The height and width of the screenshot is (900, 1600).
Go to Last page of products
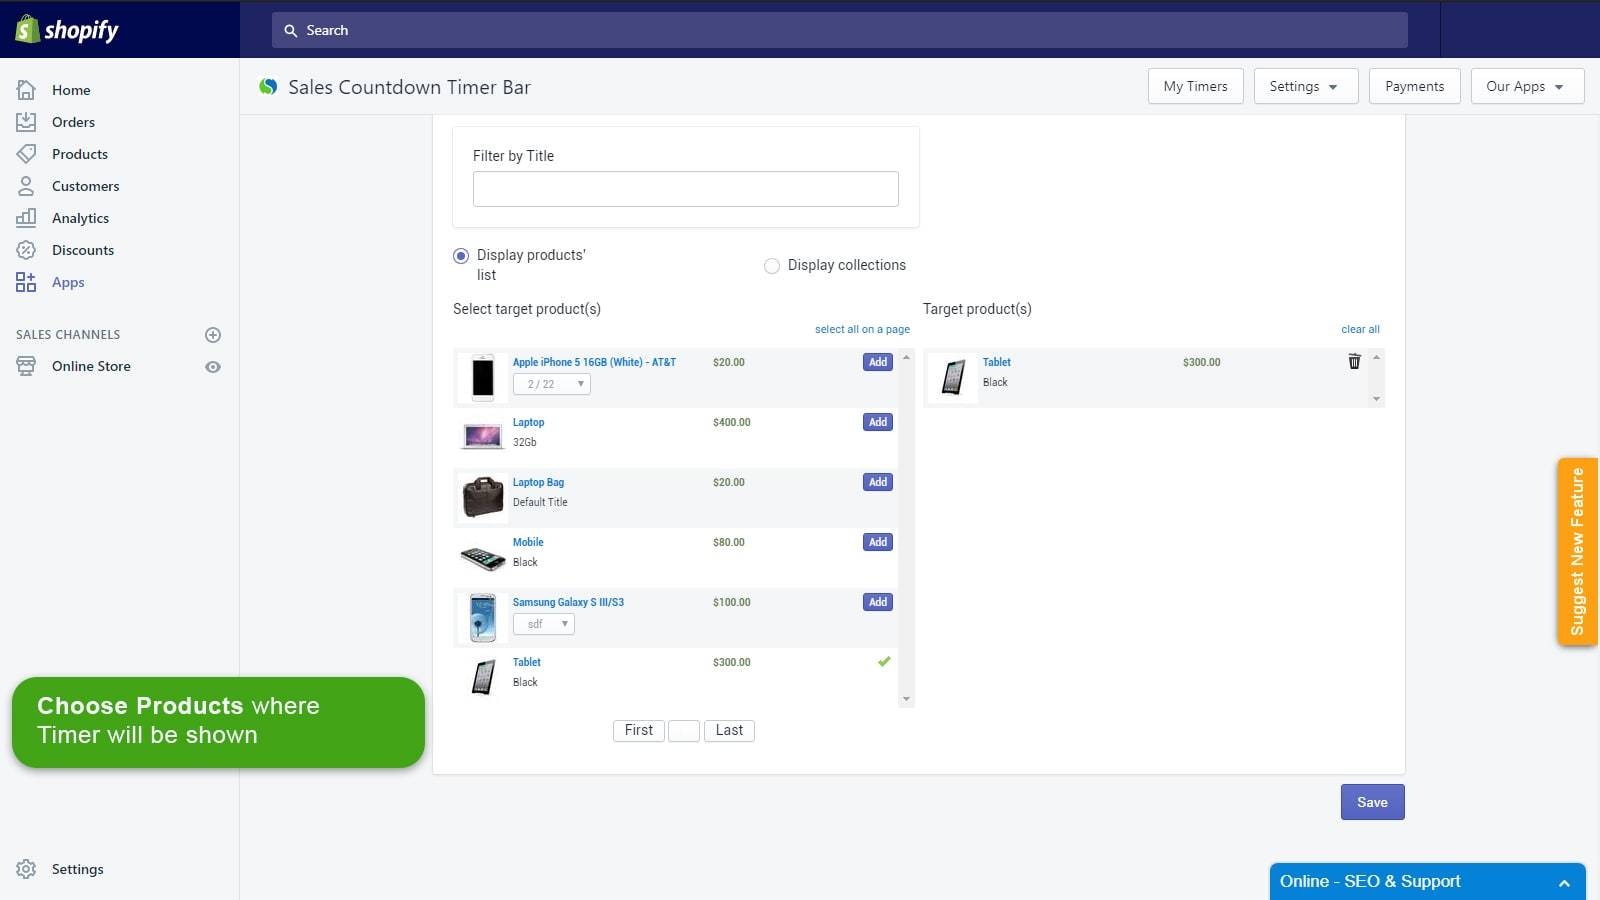pos(729,731)
